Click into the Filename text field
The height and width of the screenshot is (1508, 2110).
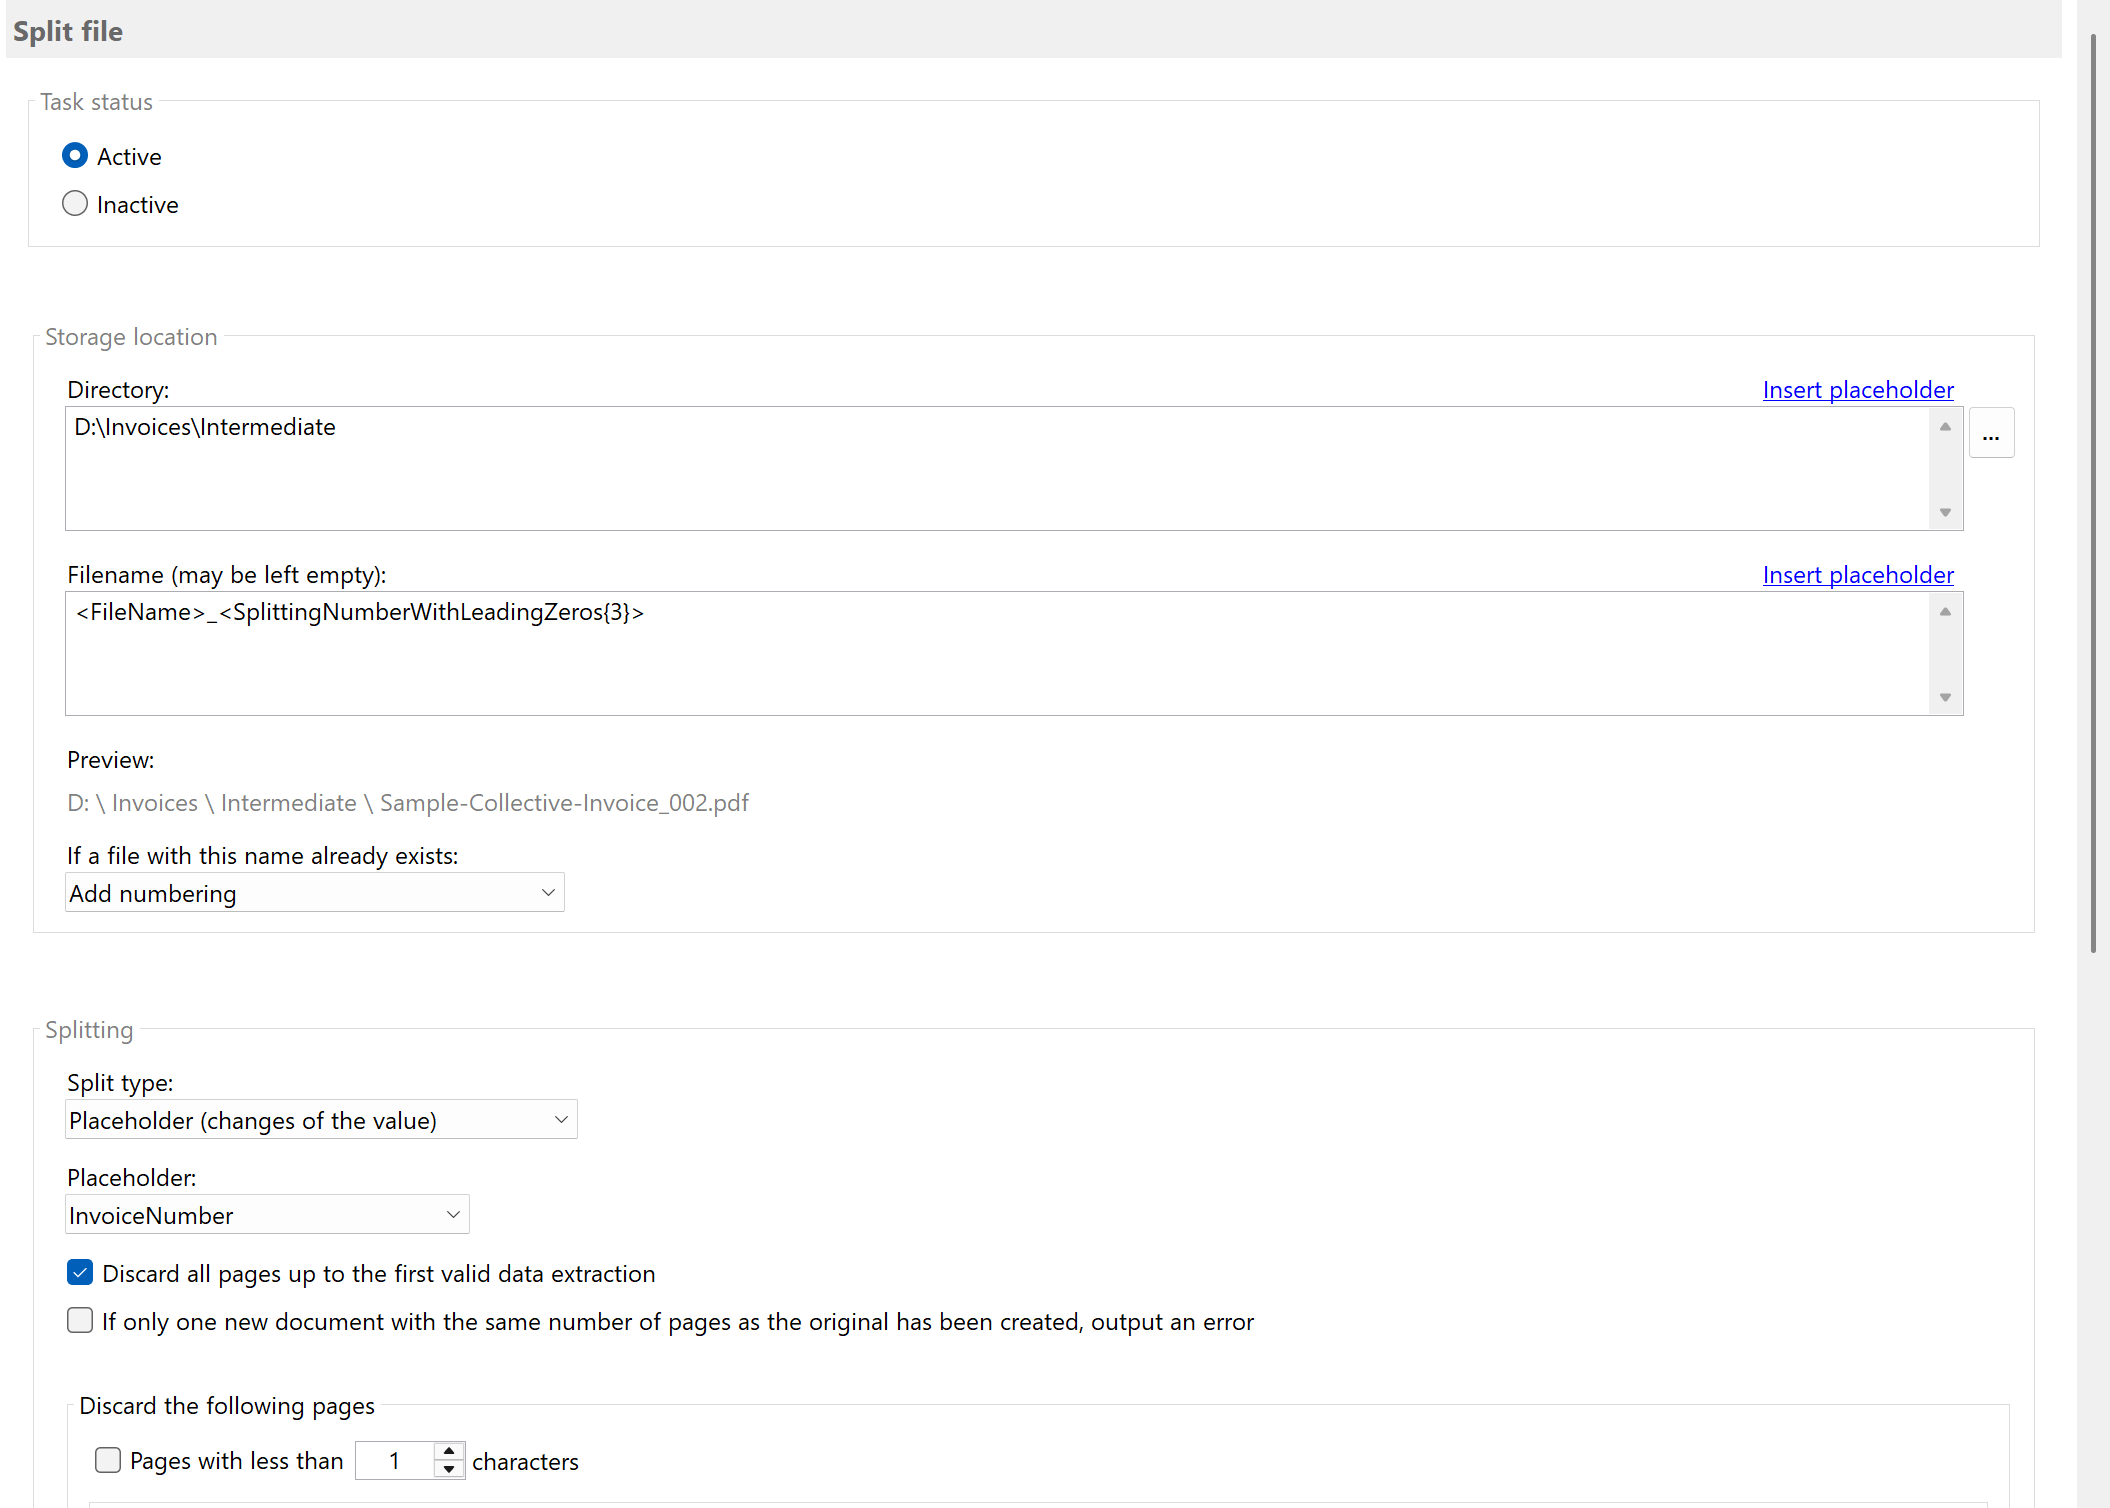pos(995,653)
